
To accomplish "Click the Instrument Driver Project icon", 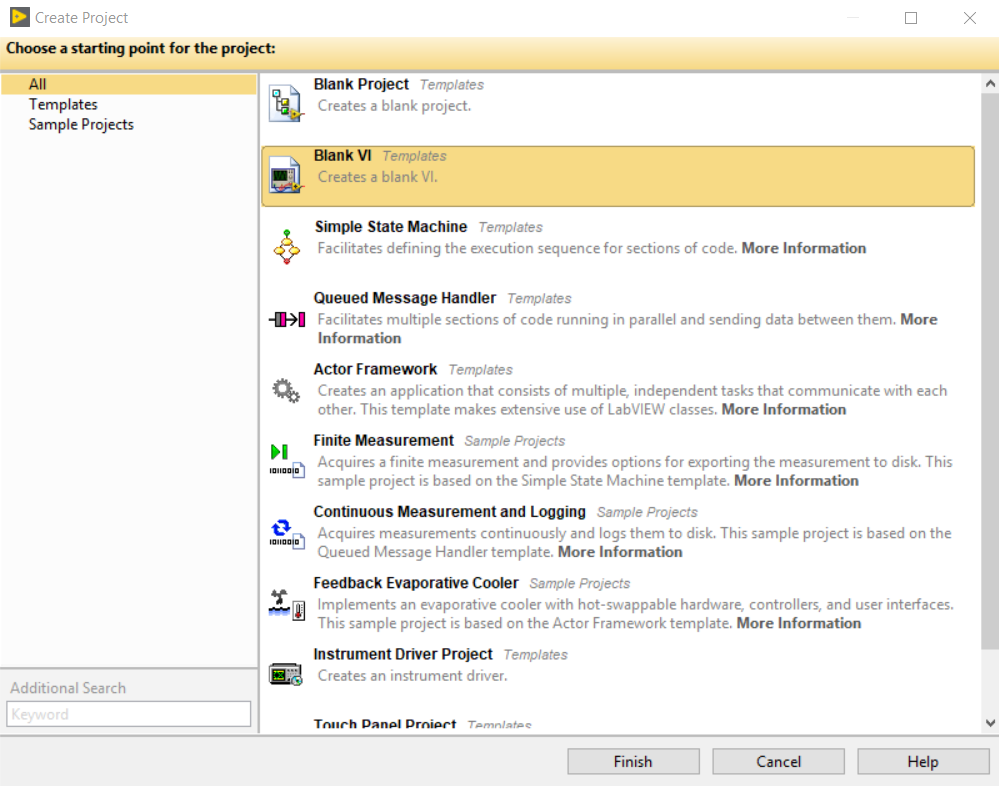I will click(285, 675).
